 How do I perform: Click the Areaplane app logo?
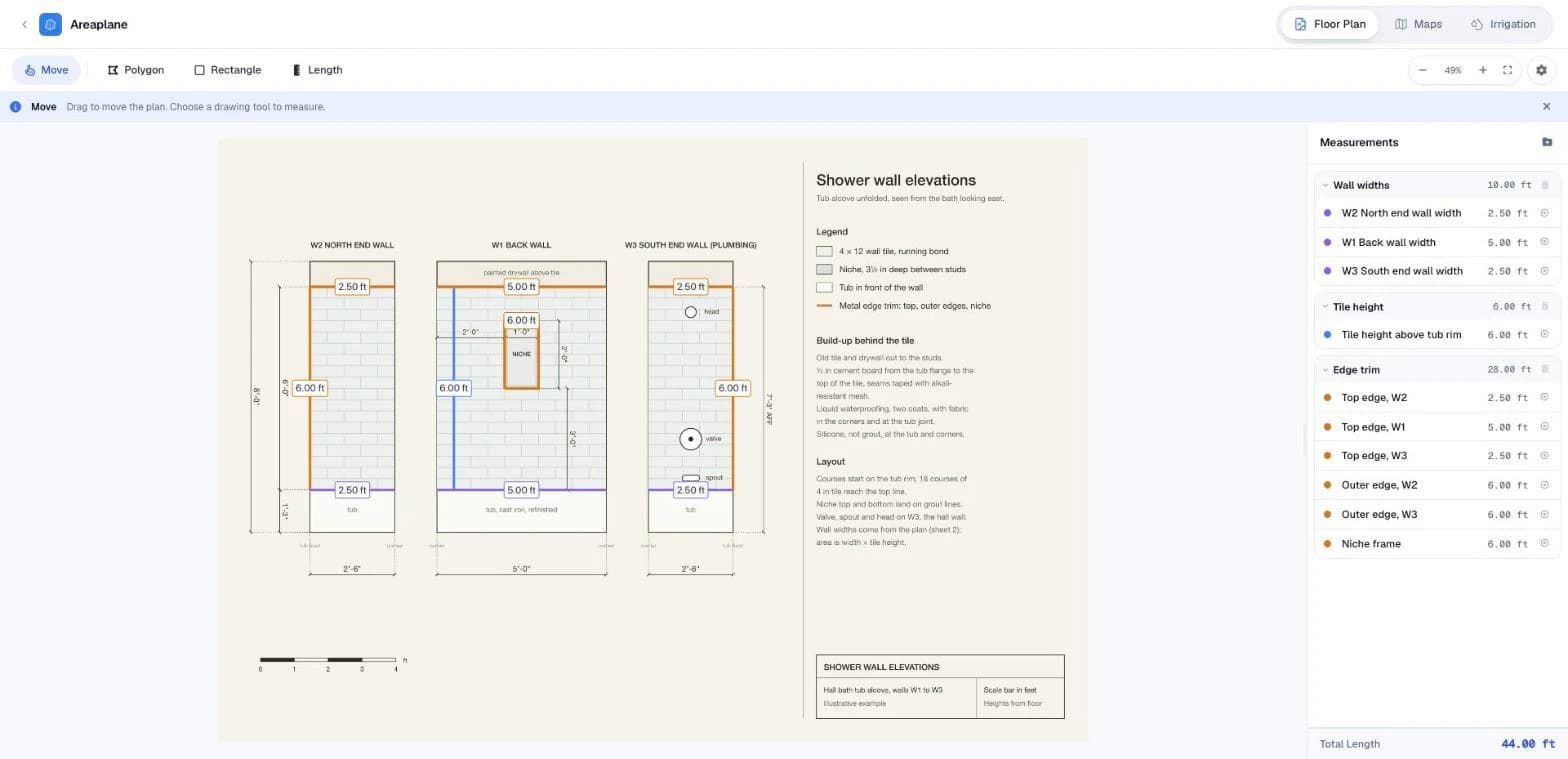(x=50, y=24)
